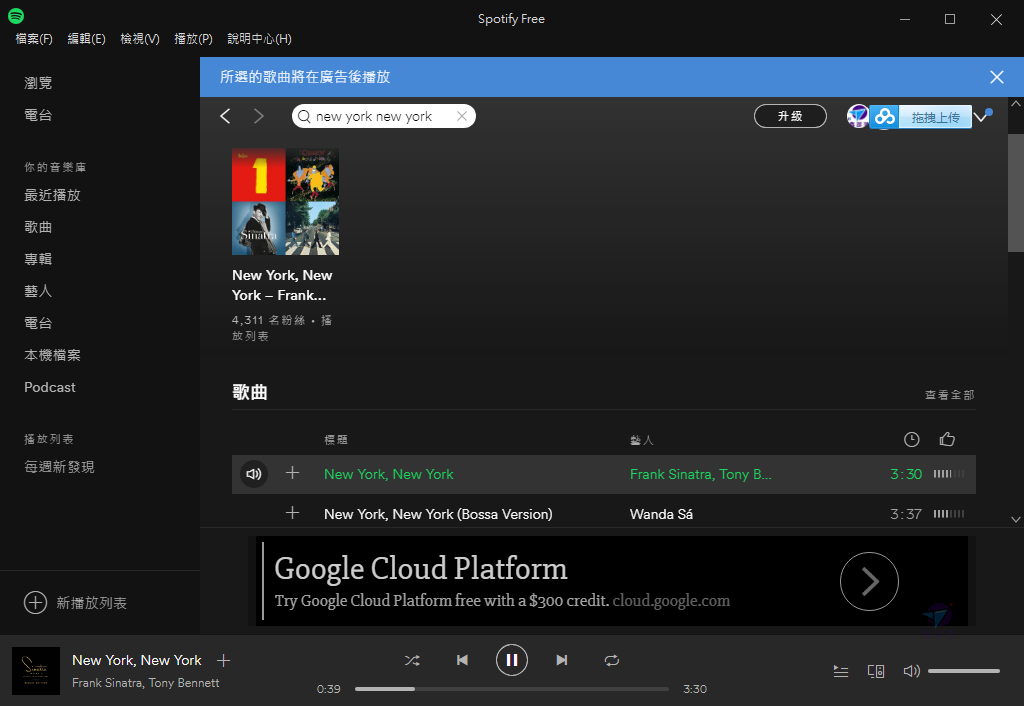Image resolution: width=1024 pixels, height=706 pixels.
Task: Toggle repeat mode
Action: pyautogui.click(x=612, y=660)
